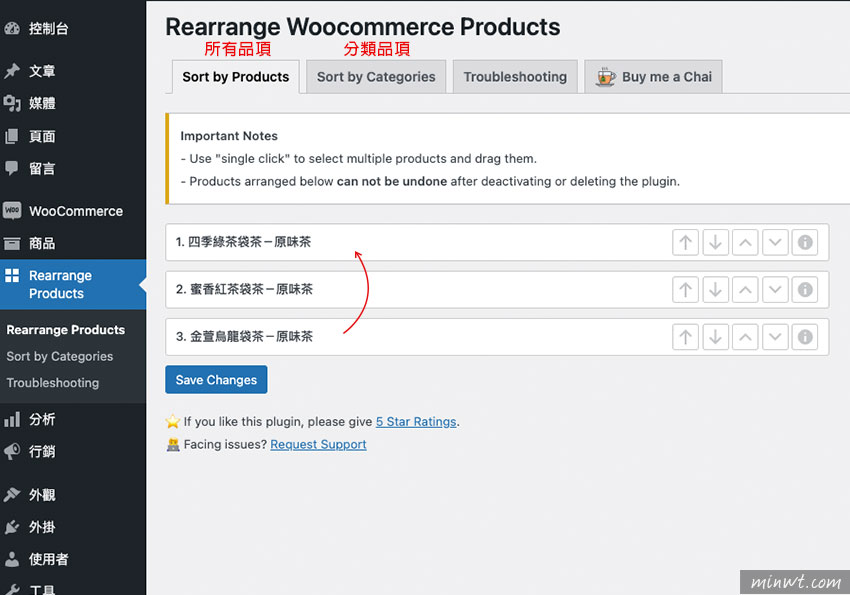Click the user icon beside 使用者
This screenshot has height=595, width=850.
pyautogui.click(x=12, y=559)
